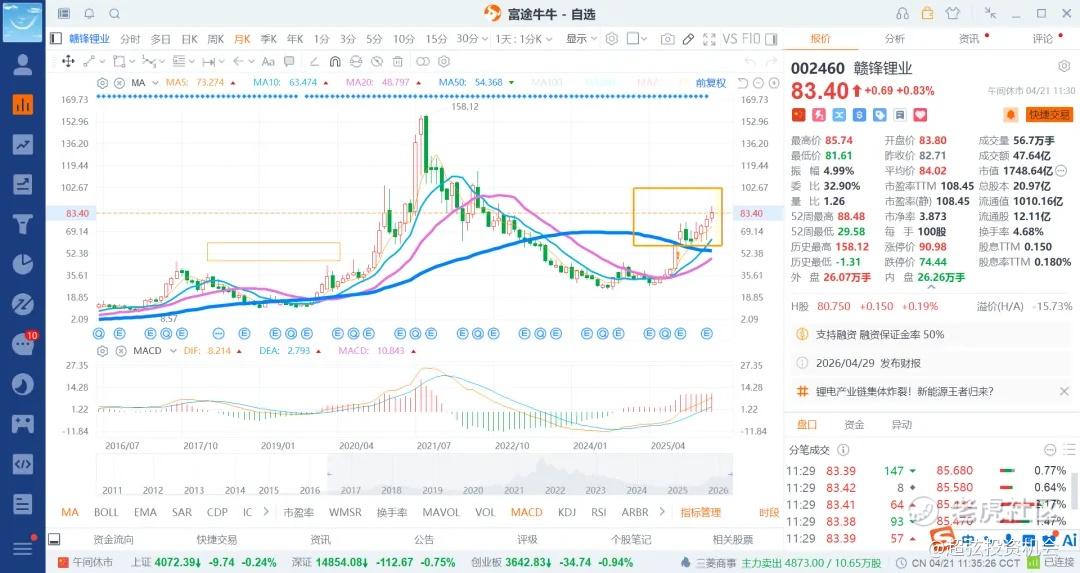This screenshot has width=1080, height=573.
Task: Open the 1天:1分K dropdown
Action: tap(523, 39)
